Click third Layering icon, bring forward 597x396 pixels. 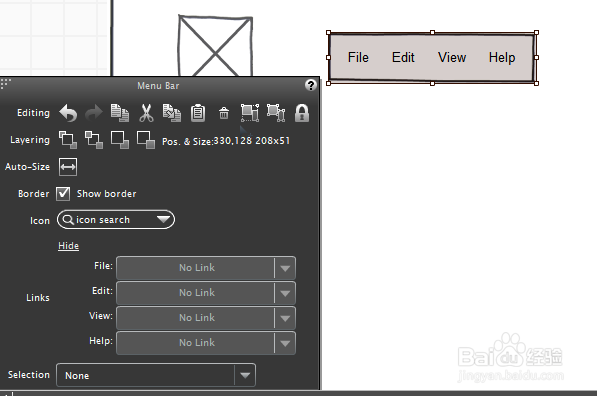point(120,140)
